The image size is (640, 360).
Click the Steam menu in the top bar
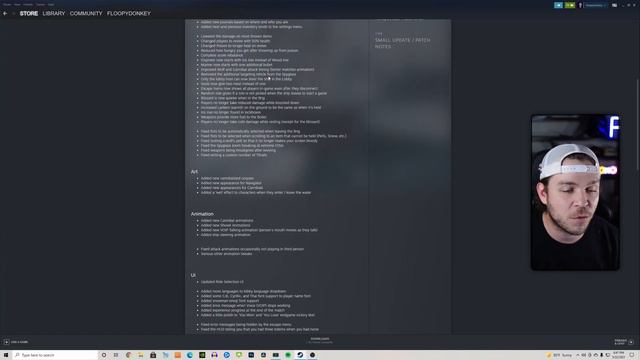coord(7,4)
